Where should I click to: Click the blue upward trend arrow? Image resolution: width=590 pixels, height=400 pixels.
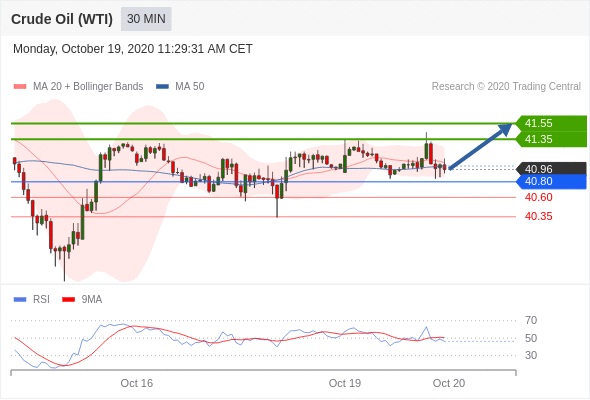tap(481, 146)
